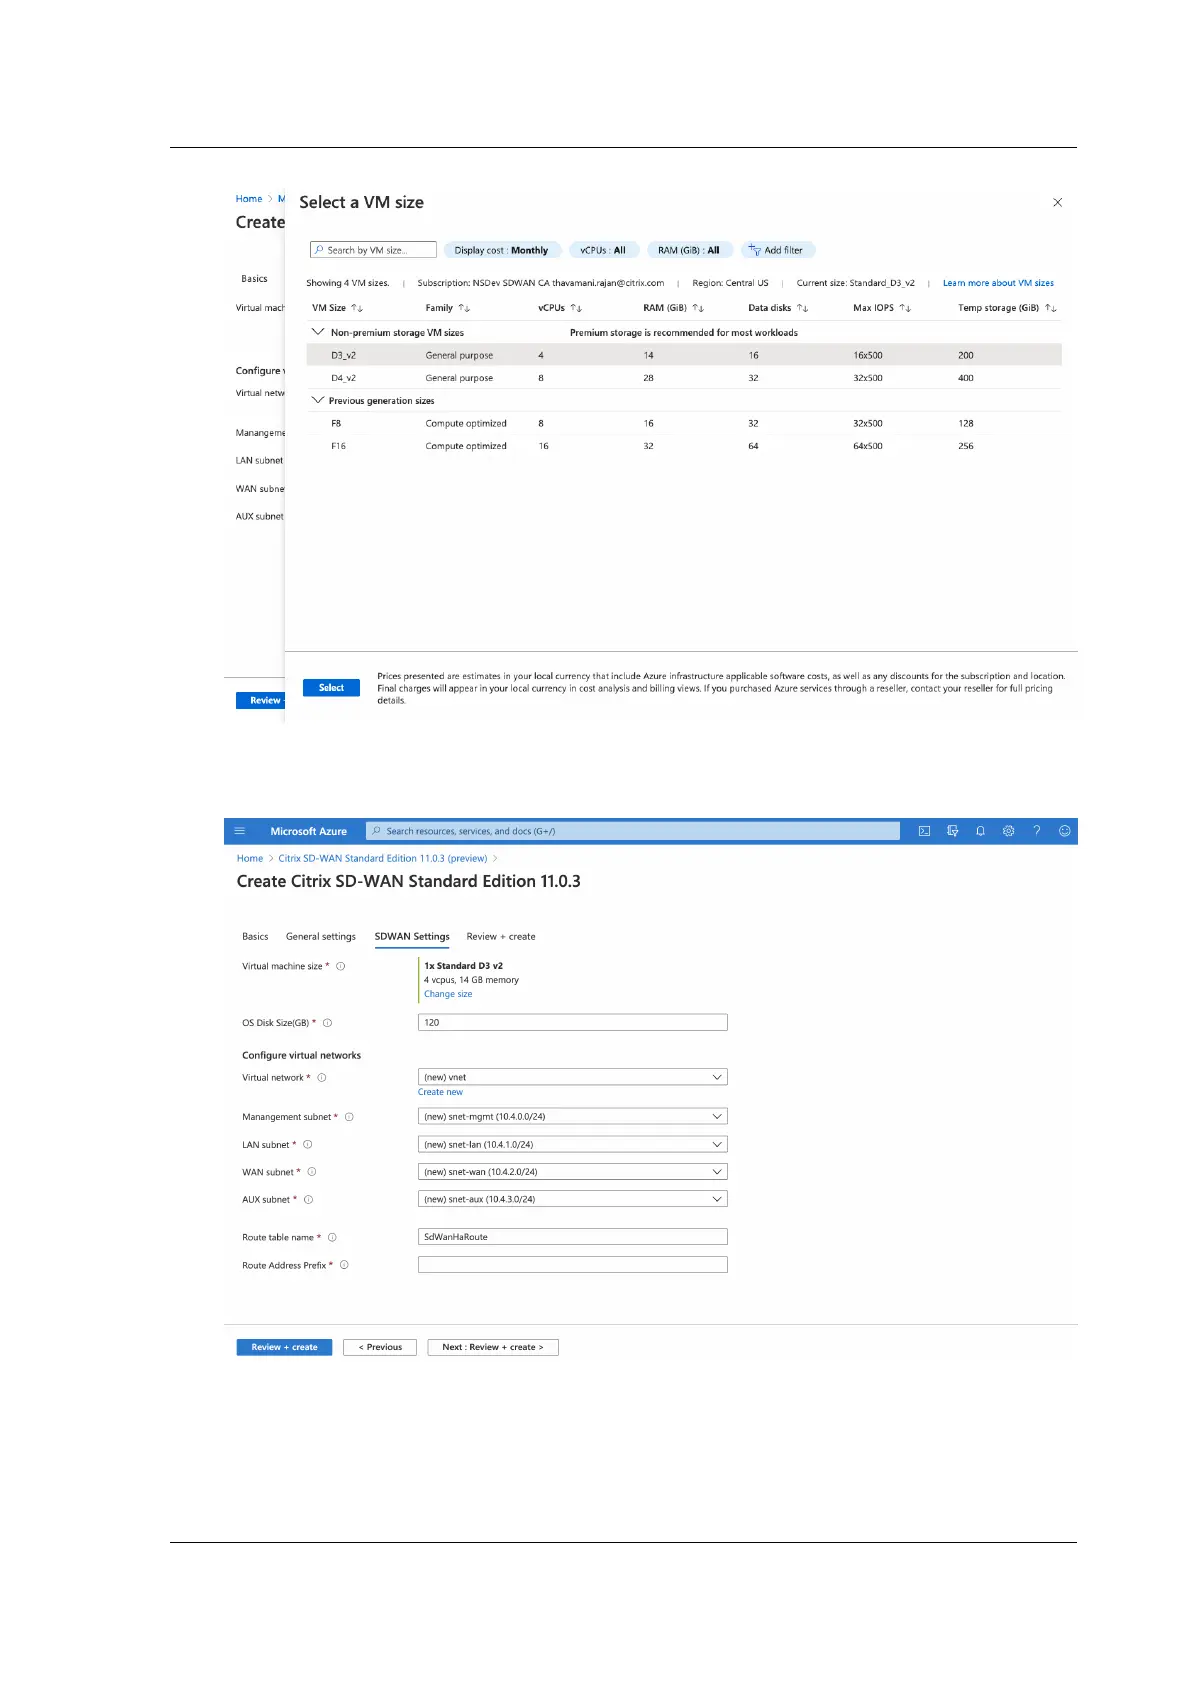Select the F8 VM size row

tap(684, 423)
